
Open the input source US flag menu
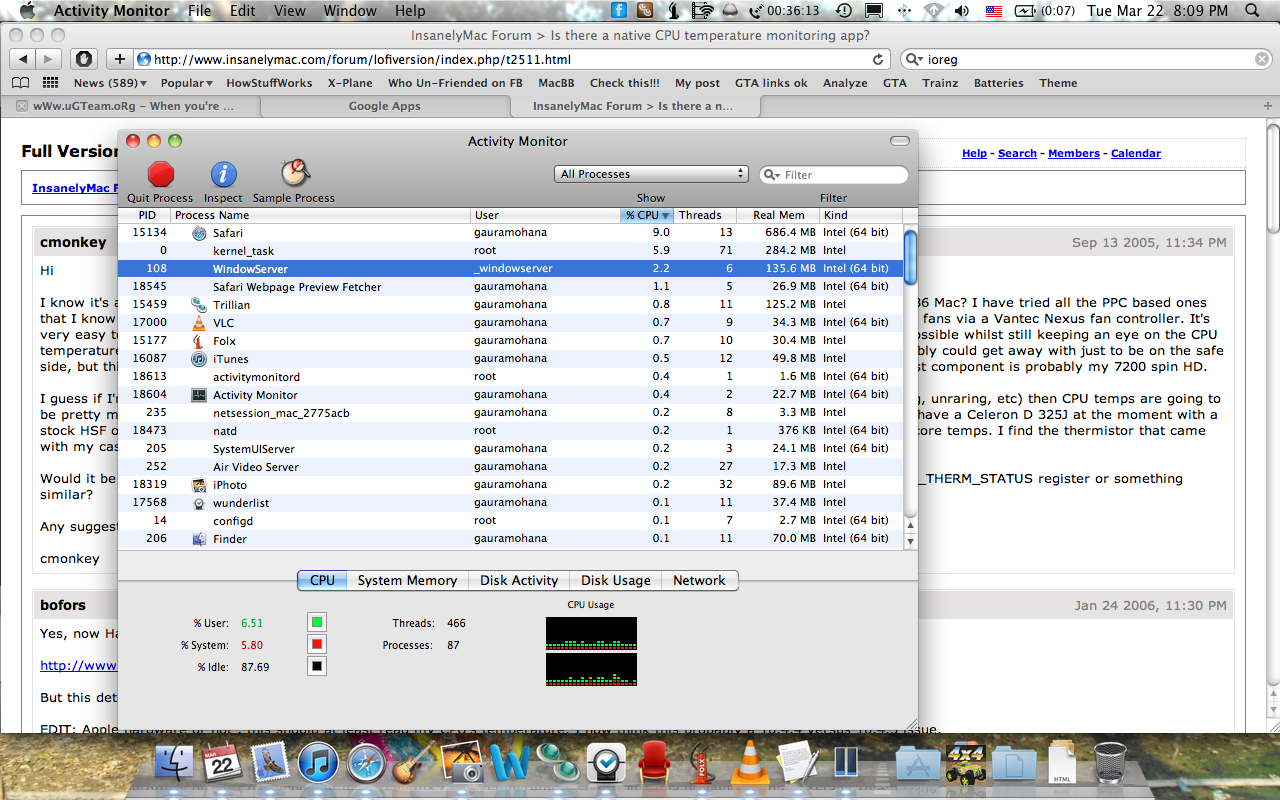click(994, 11)
